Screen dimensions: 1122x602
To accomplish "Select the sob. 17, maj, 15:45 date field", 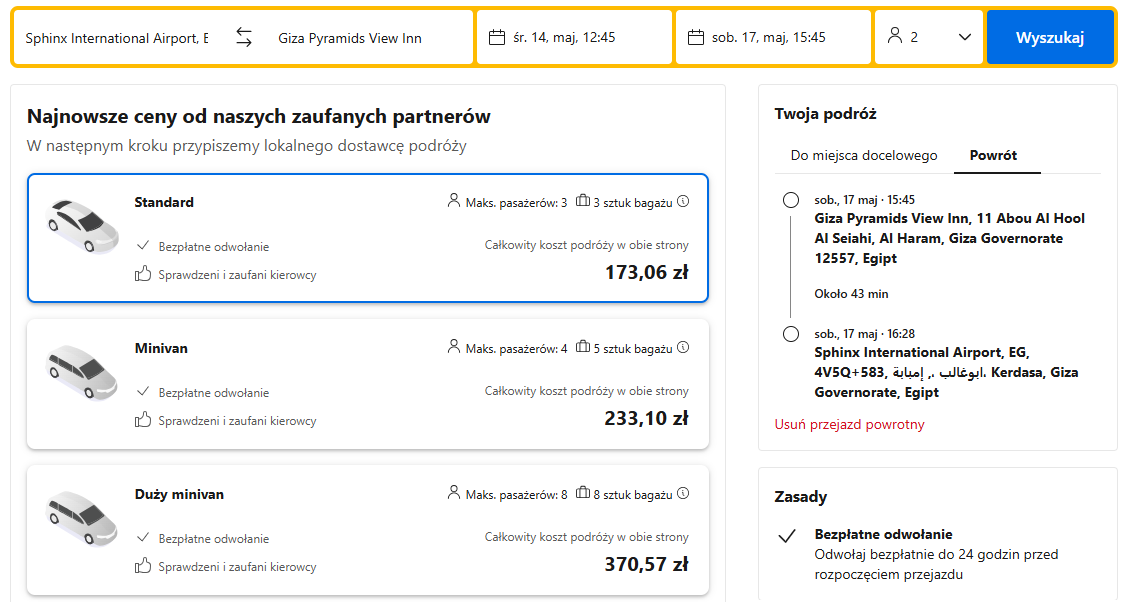I will [774, 37].
